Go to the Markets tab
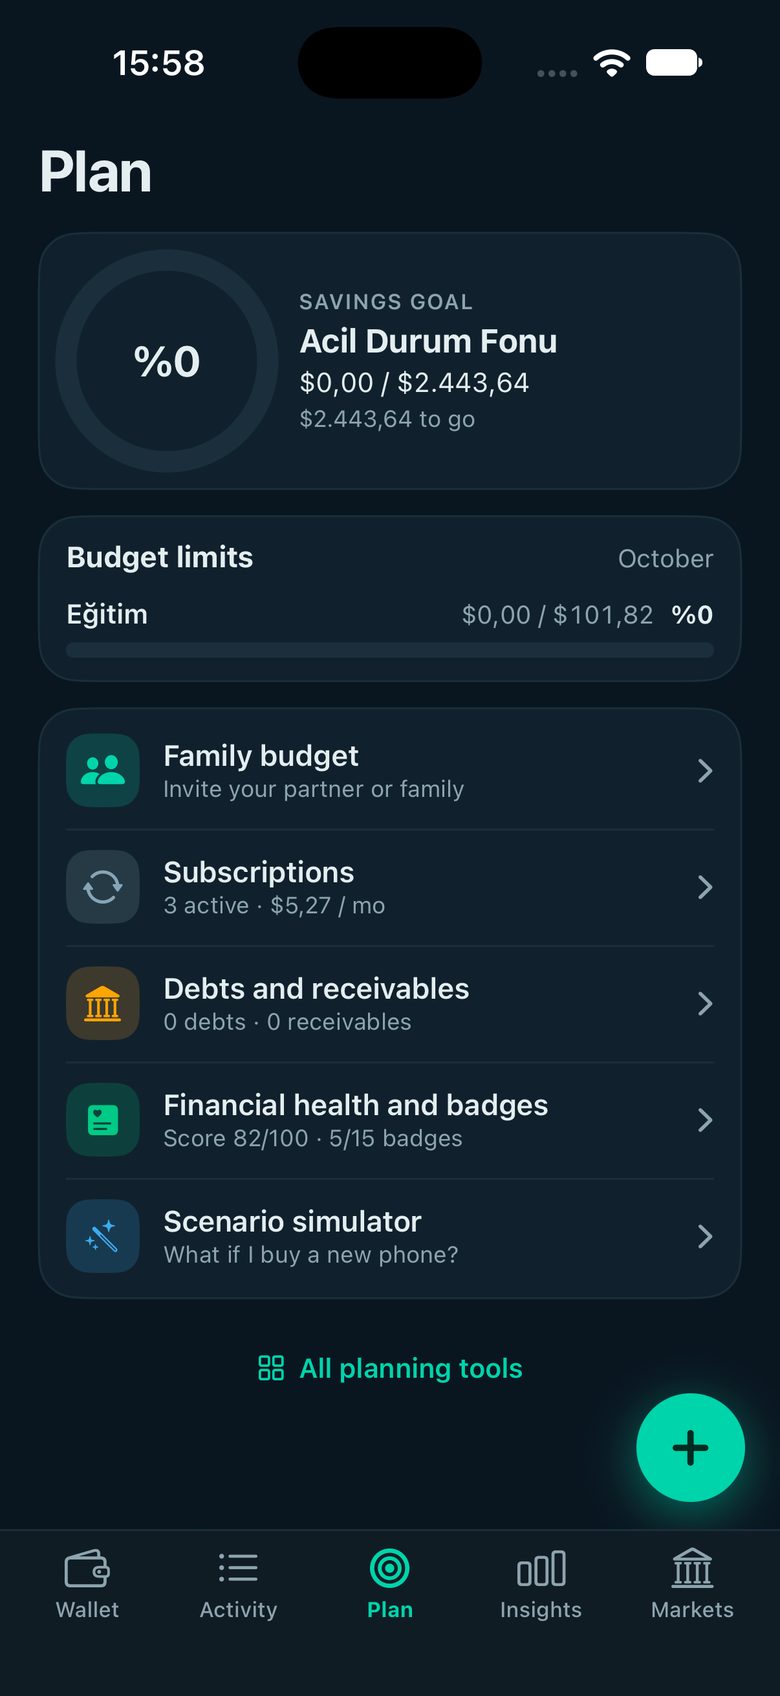Image resolution: width=780 pixels, height=1696 pixels. [692, 1585]
